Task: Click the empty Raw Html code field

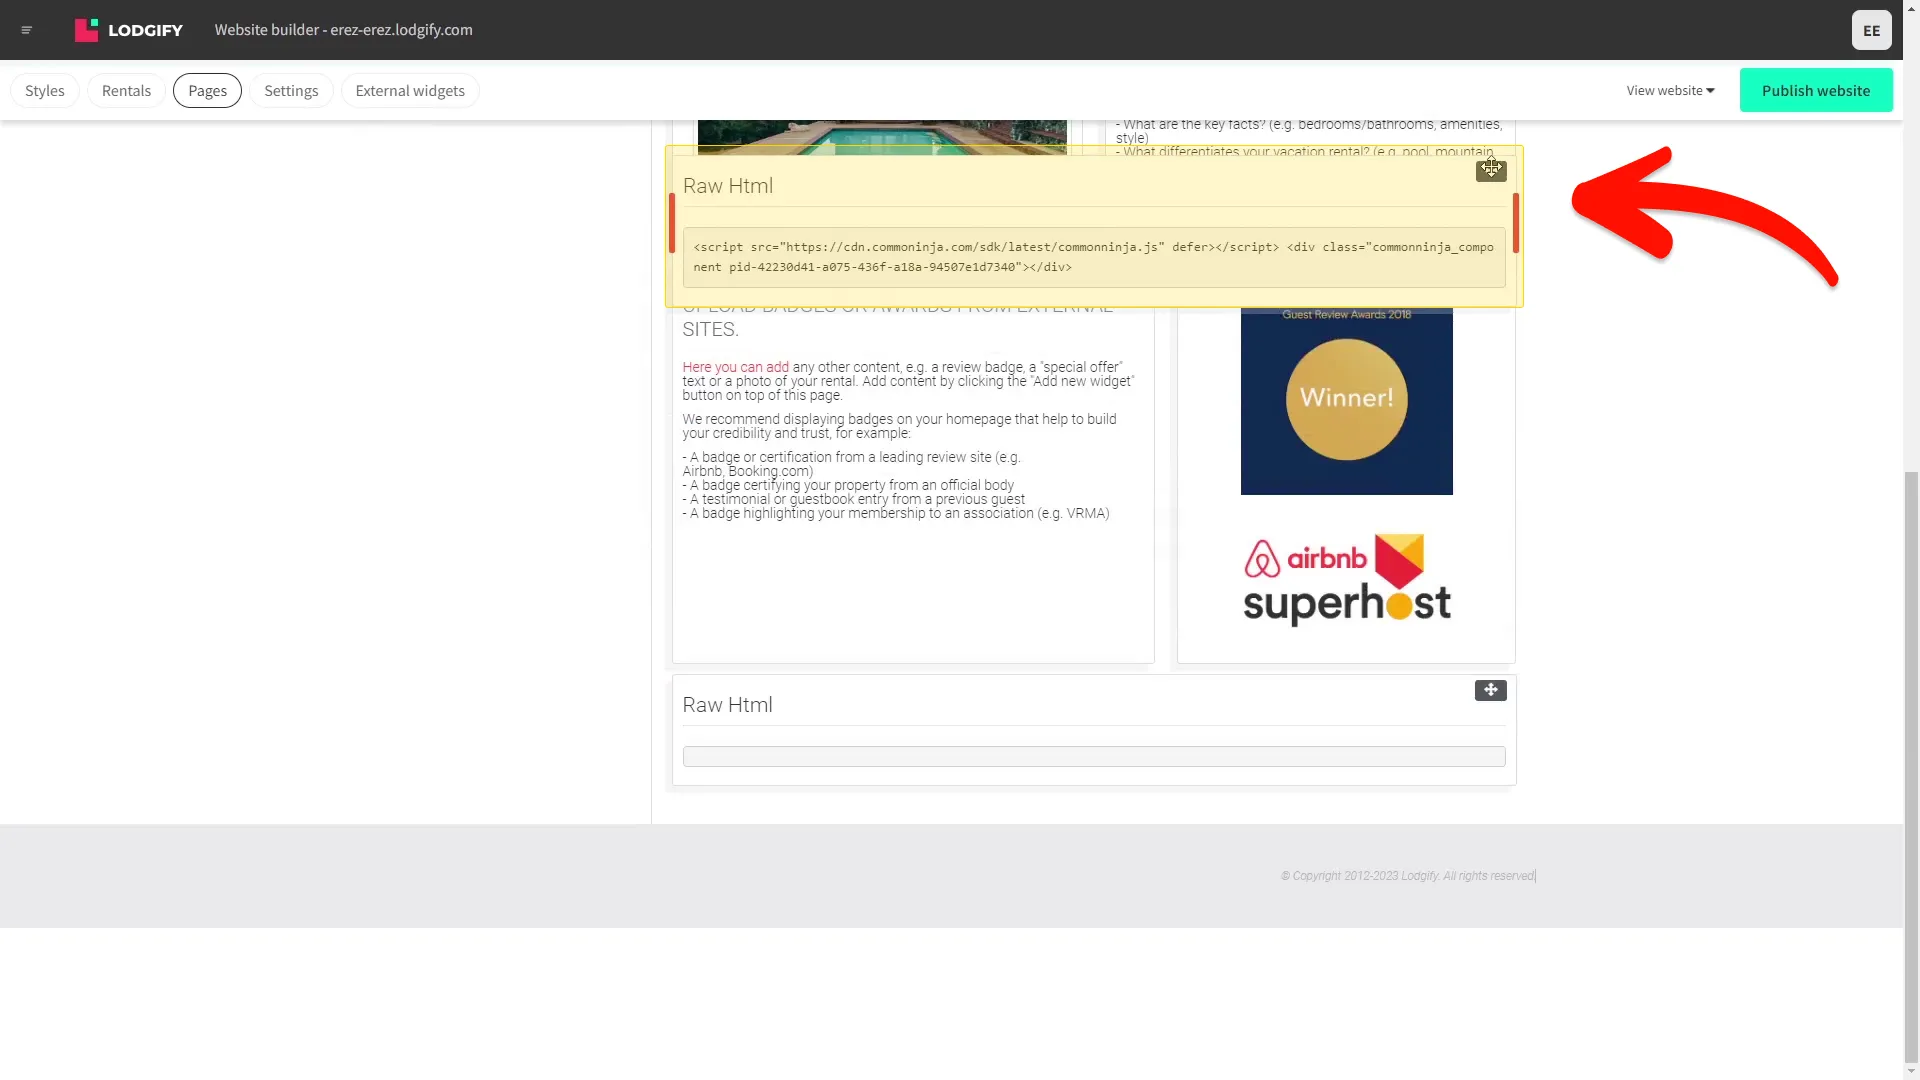Action: pos(1094,756)
